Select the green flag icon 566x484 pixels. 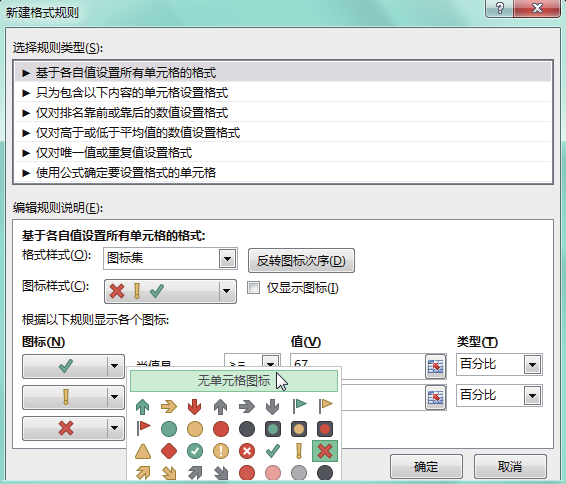click(x=299, y=406)
